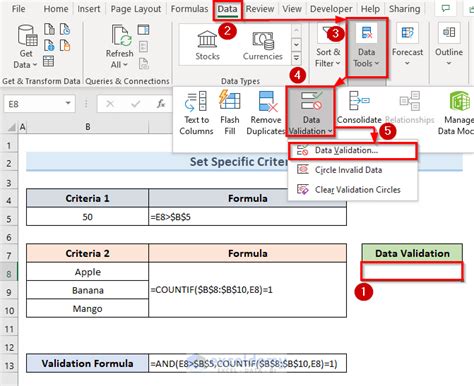This screenshot has height=386, width=474.
Task: Choose Circle Invalid Data
Action: tap(352, 170)
